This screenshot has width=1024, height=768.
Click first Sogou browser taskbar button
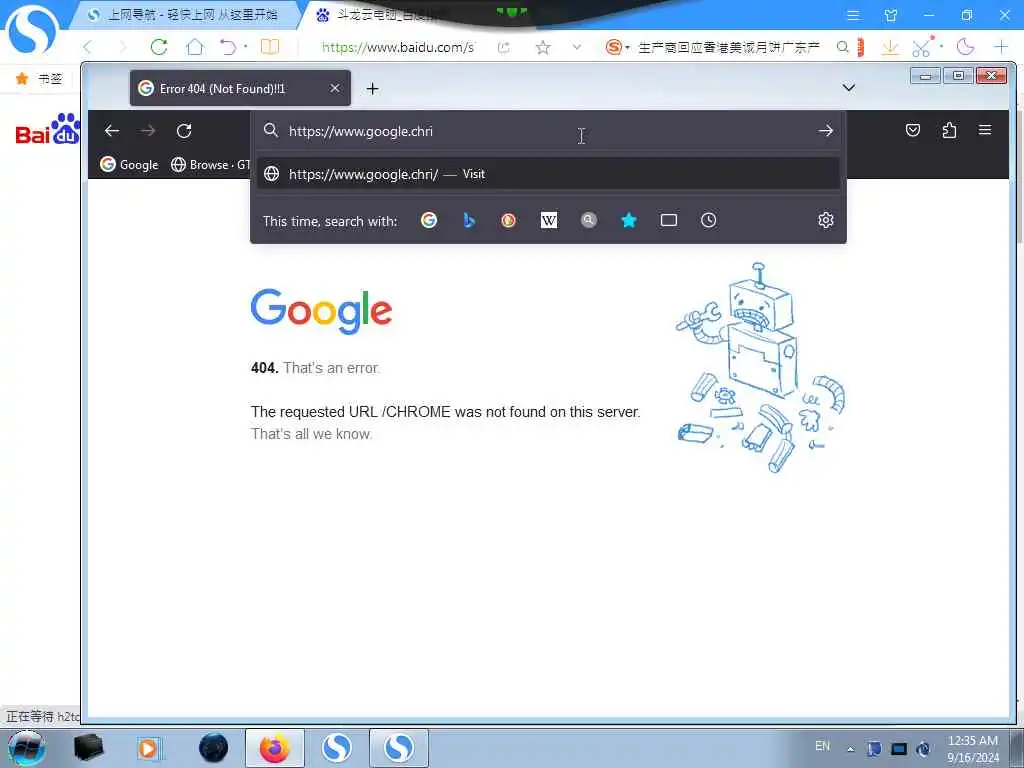(x=337, y=748)
